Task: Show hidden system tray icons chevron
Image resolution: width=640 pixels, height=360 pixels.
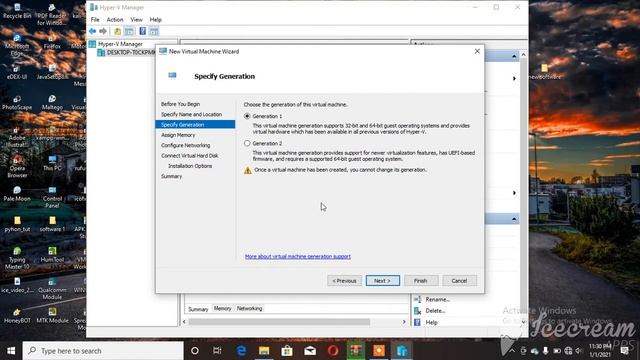Action: (x=512, y=351)
